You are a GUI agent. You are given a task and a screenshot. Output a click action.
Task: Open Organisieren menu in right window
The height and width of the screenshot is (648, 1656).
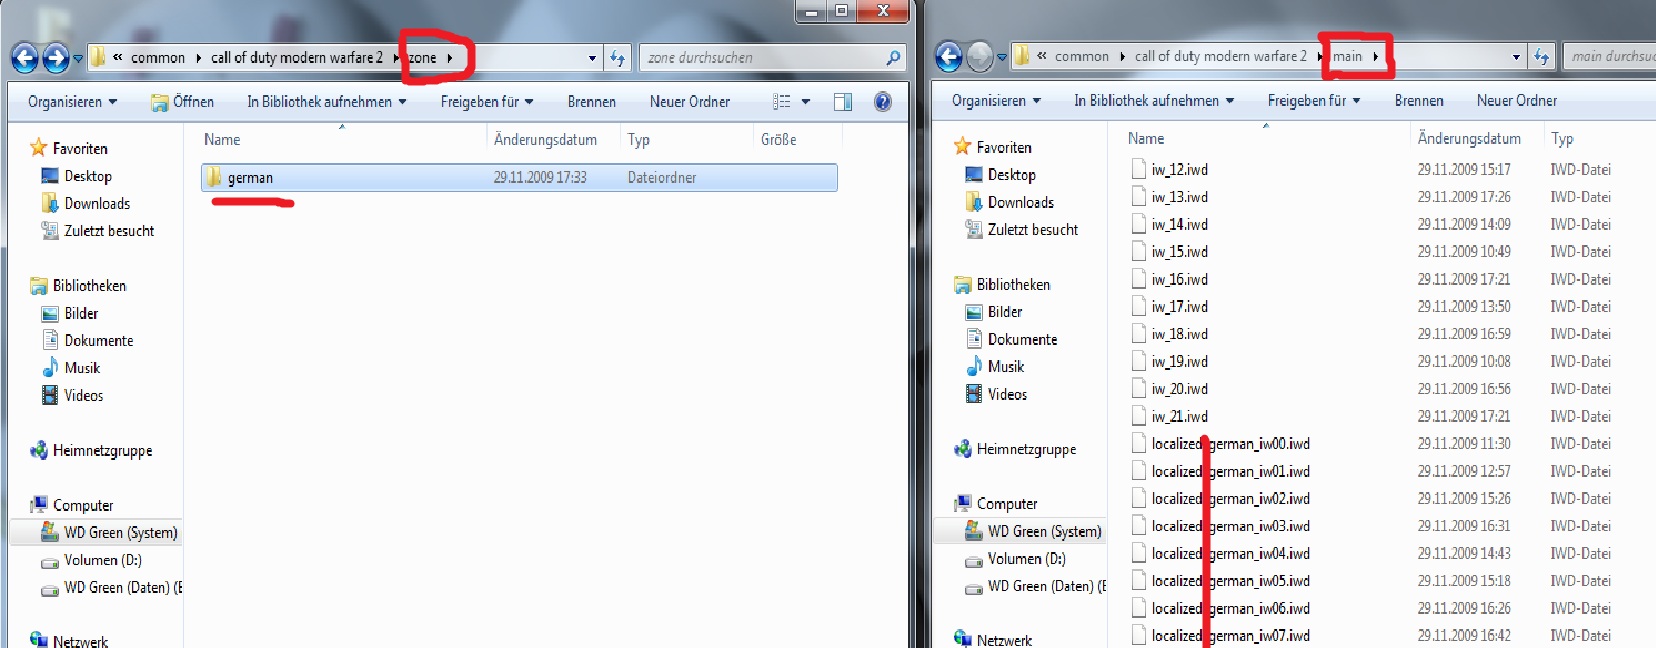pyautogui.click(x=996, y=100)
